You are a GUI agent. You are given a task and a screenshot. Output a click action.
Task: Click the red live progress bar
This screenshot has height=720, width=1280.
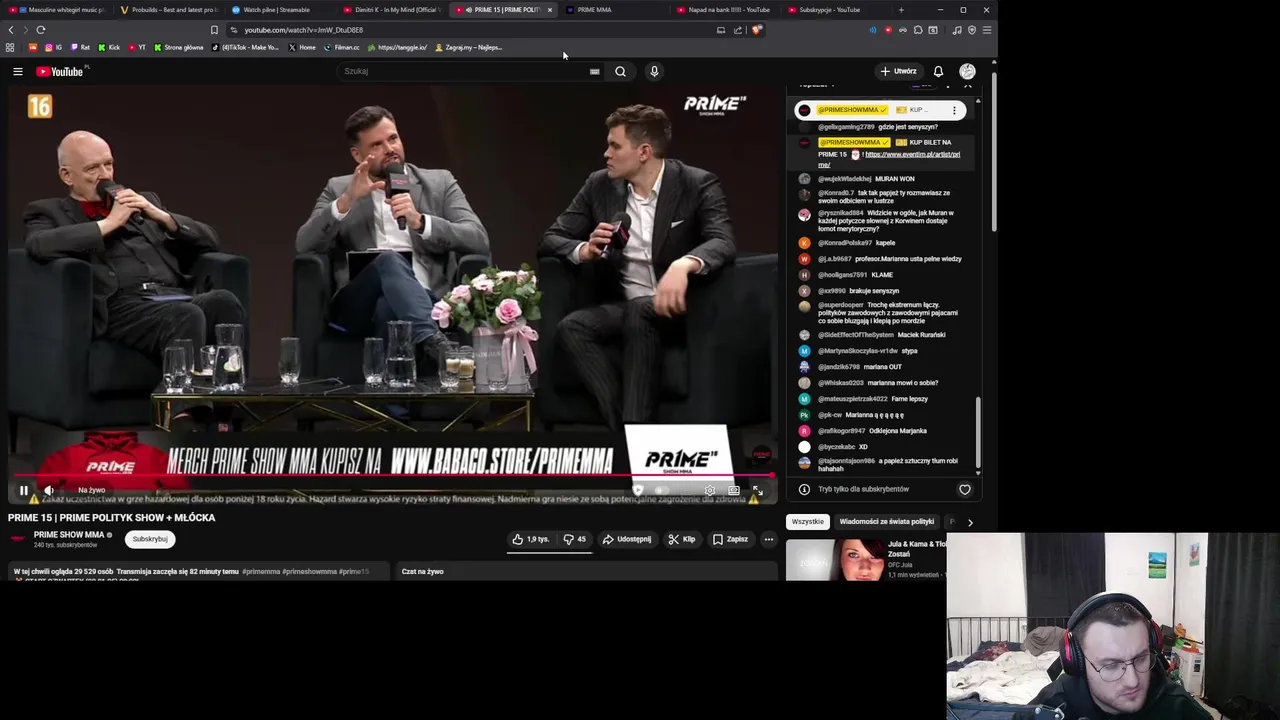point(392,476)
